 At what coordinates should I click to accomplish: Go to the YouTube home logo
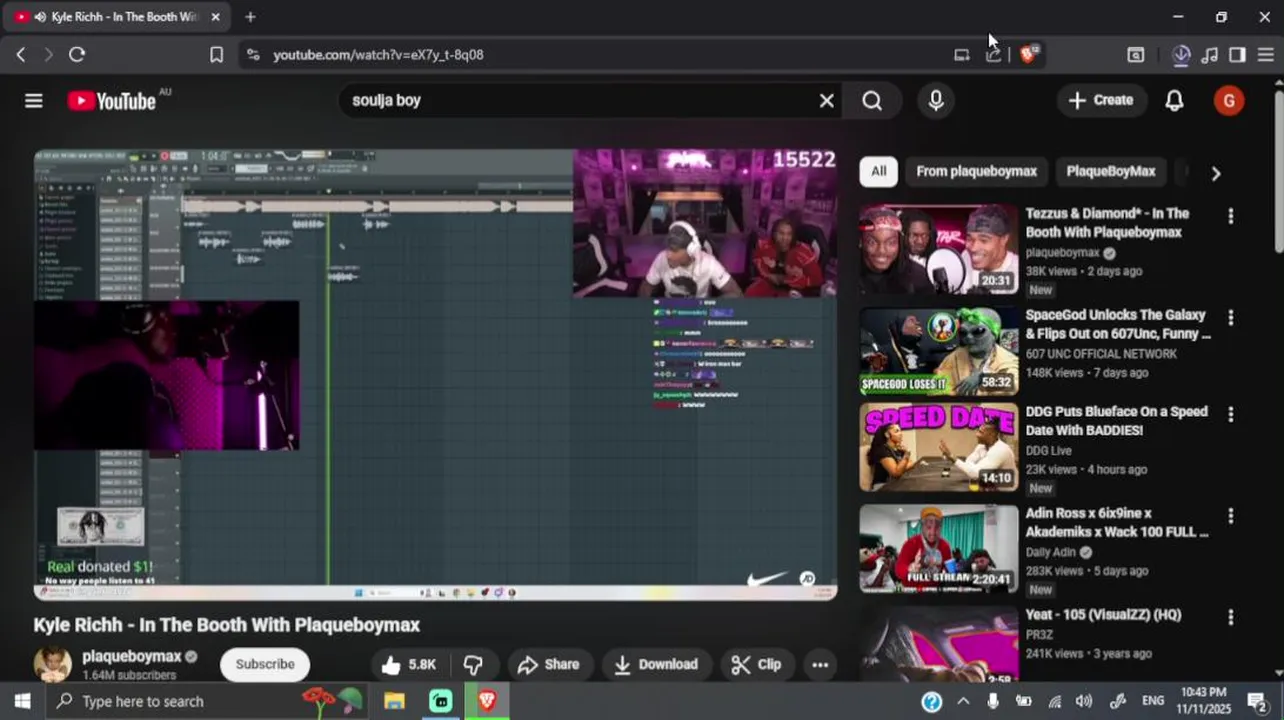pos(112,100)
